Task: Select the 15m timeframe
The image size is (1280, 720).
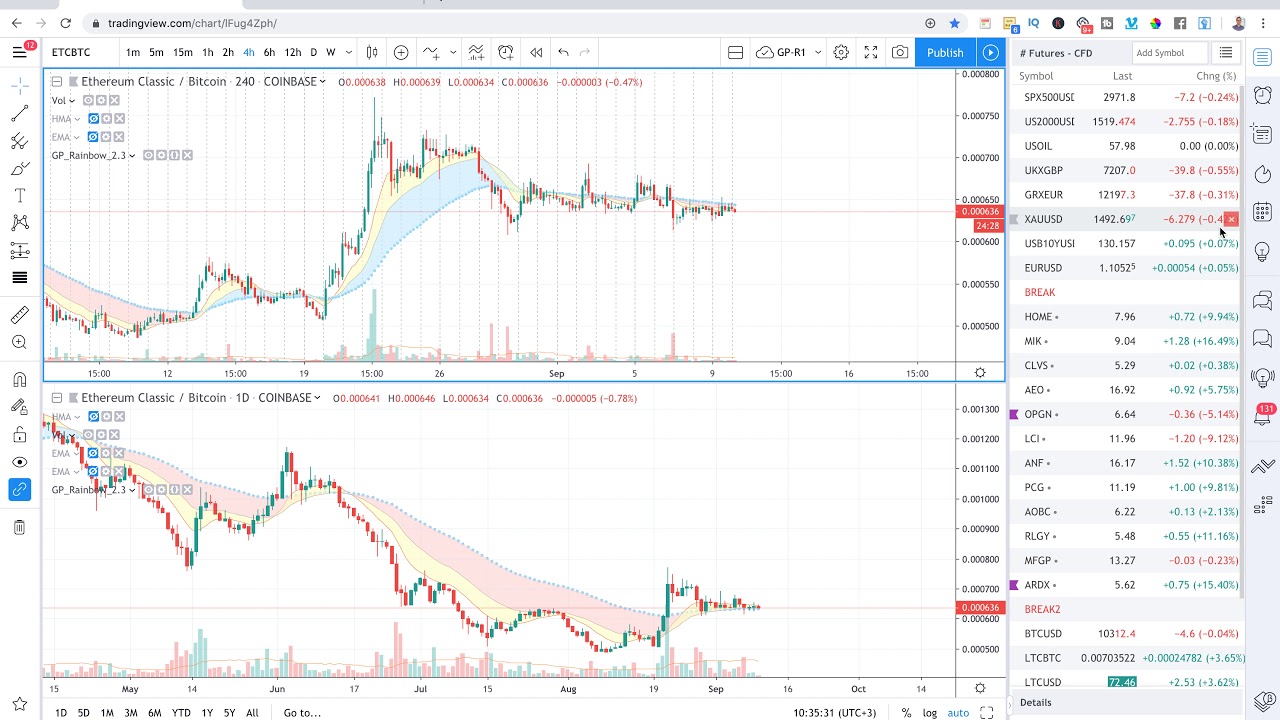Action: (x=182, y=52)
